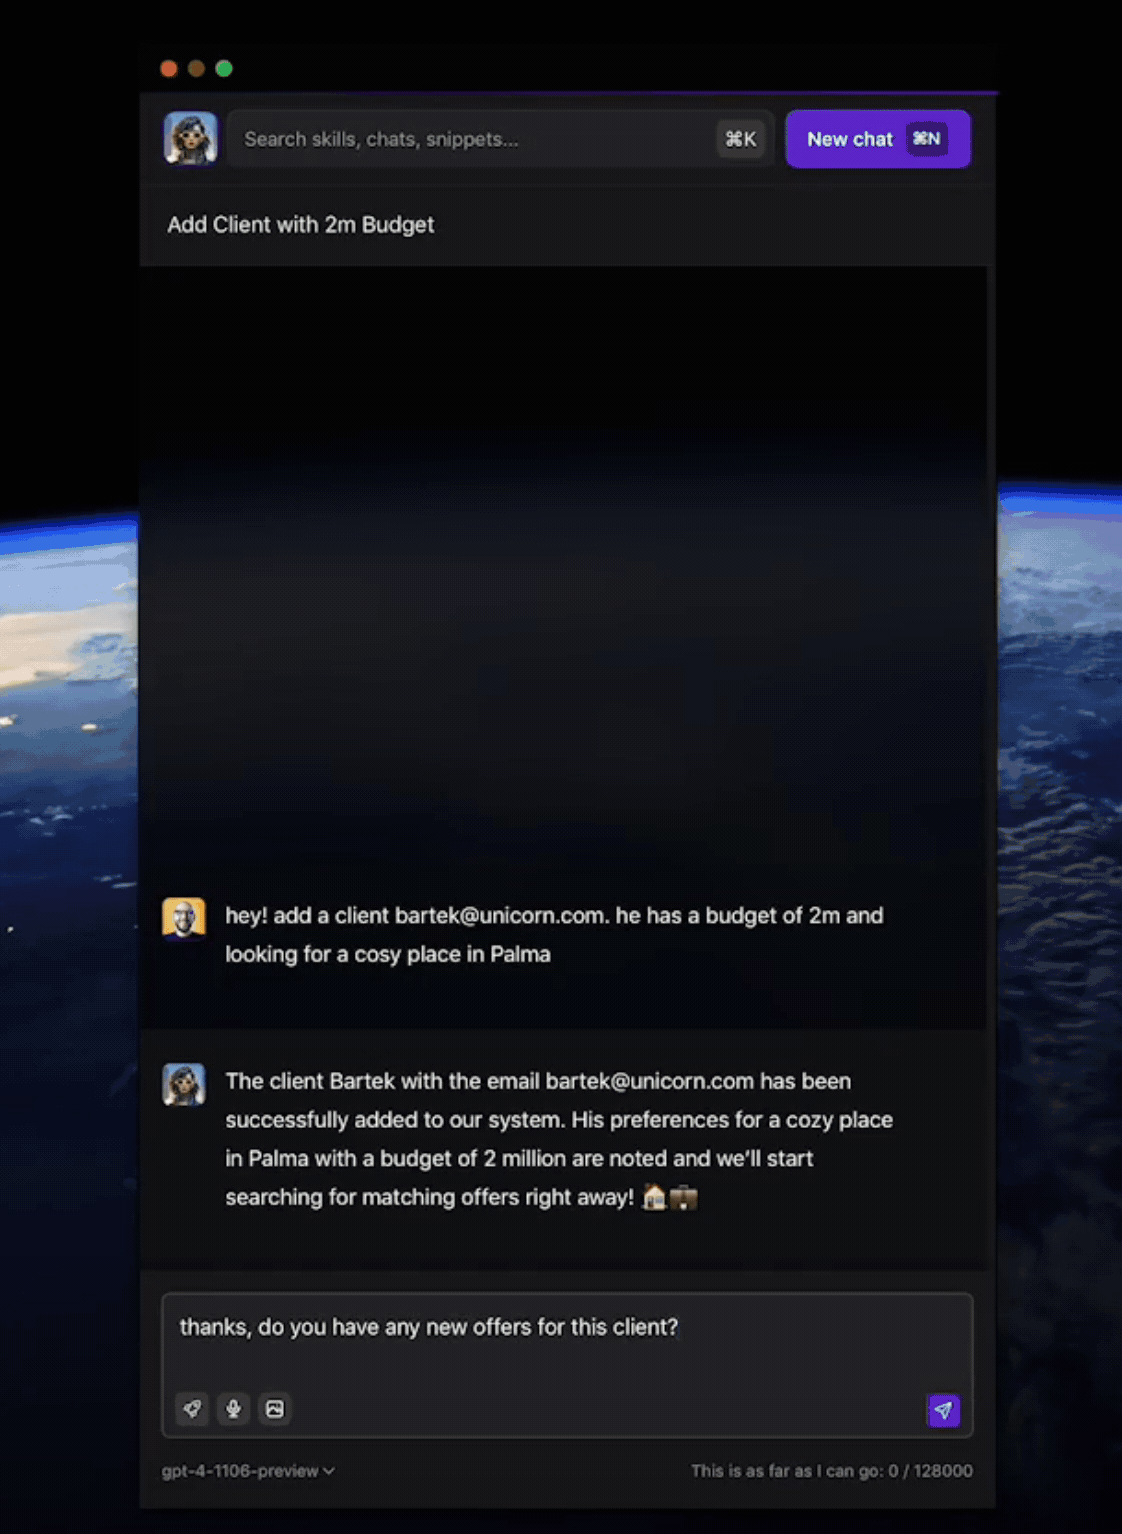Open the assistant avatar beside the search bar
The image size is (1122, 1534).
191,138
